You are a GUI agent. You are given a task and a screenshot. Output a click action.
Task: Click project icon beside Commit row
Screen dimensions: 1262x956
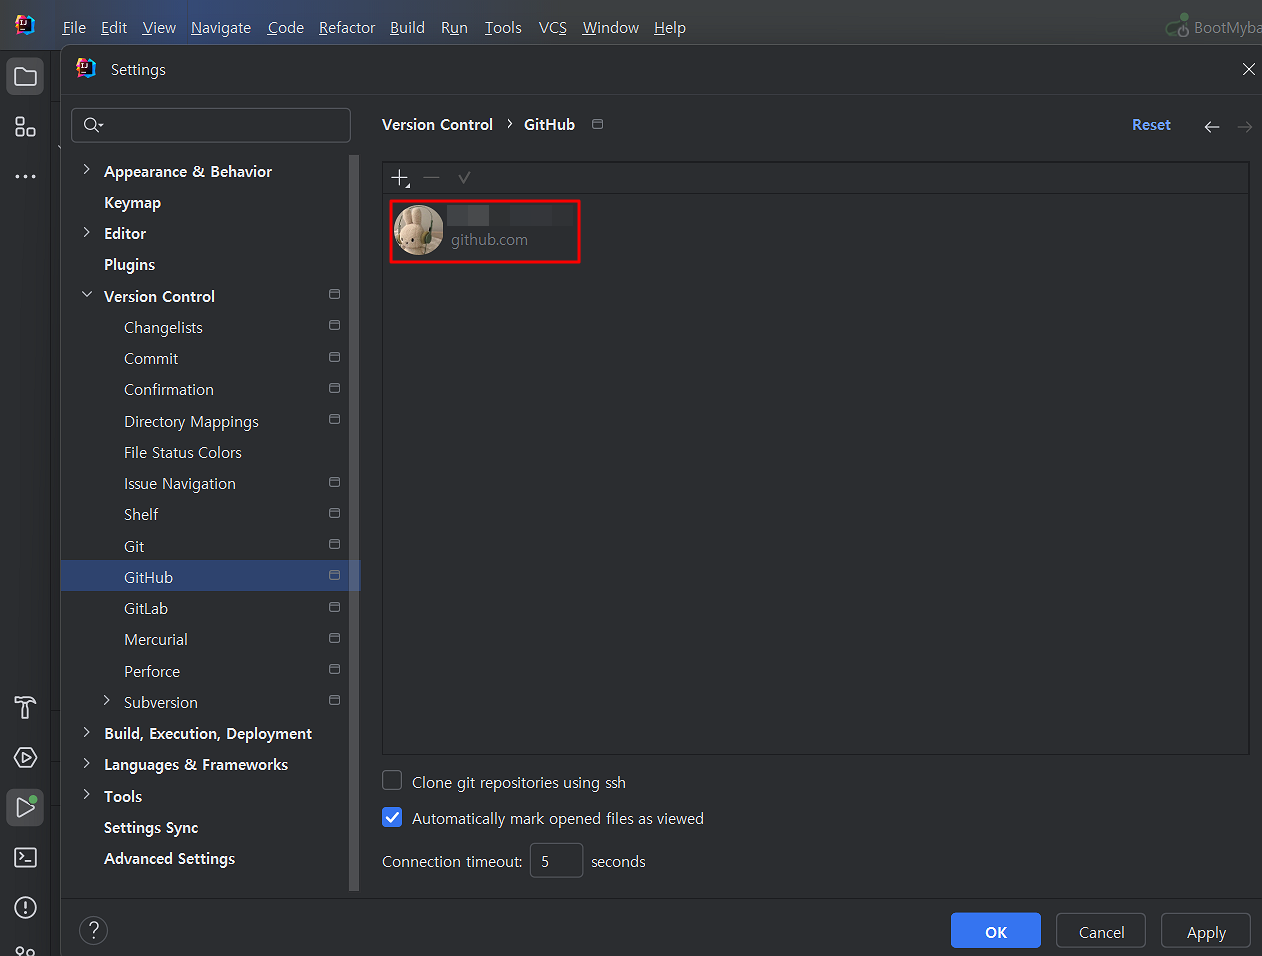pos(334,357)
